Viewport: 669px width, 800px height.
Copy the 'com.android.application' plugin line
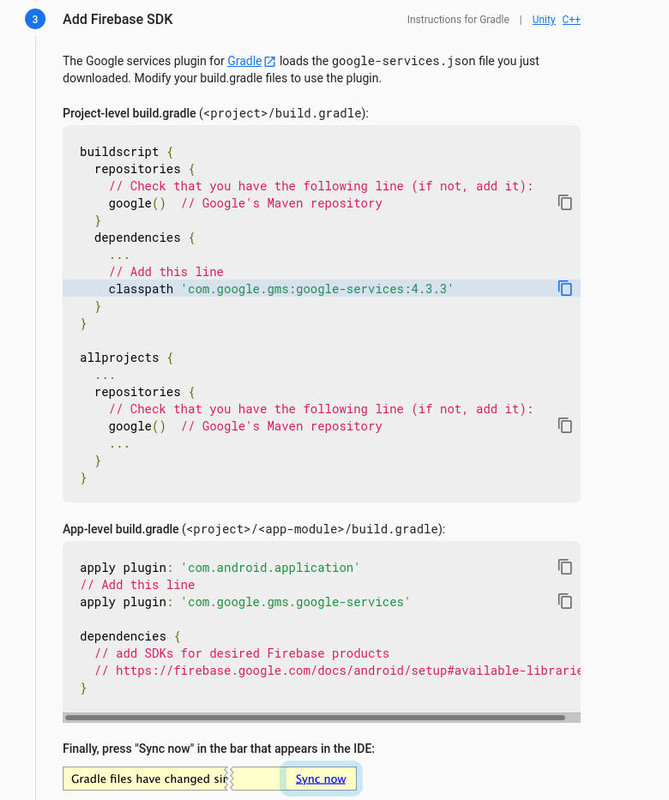click(x=564, y=567)
